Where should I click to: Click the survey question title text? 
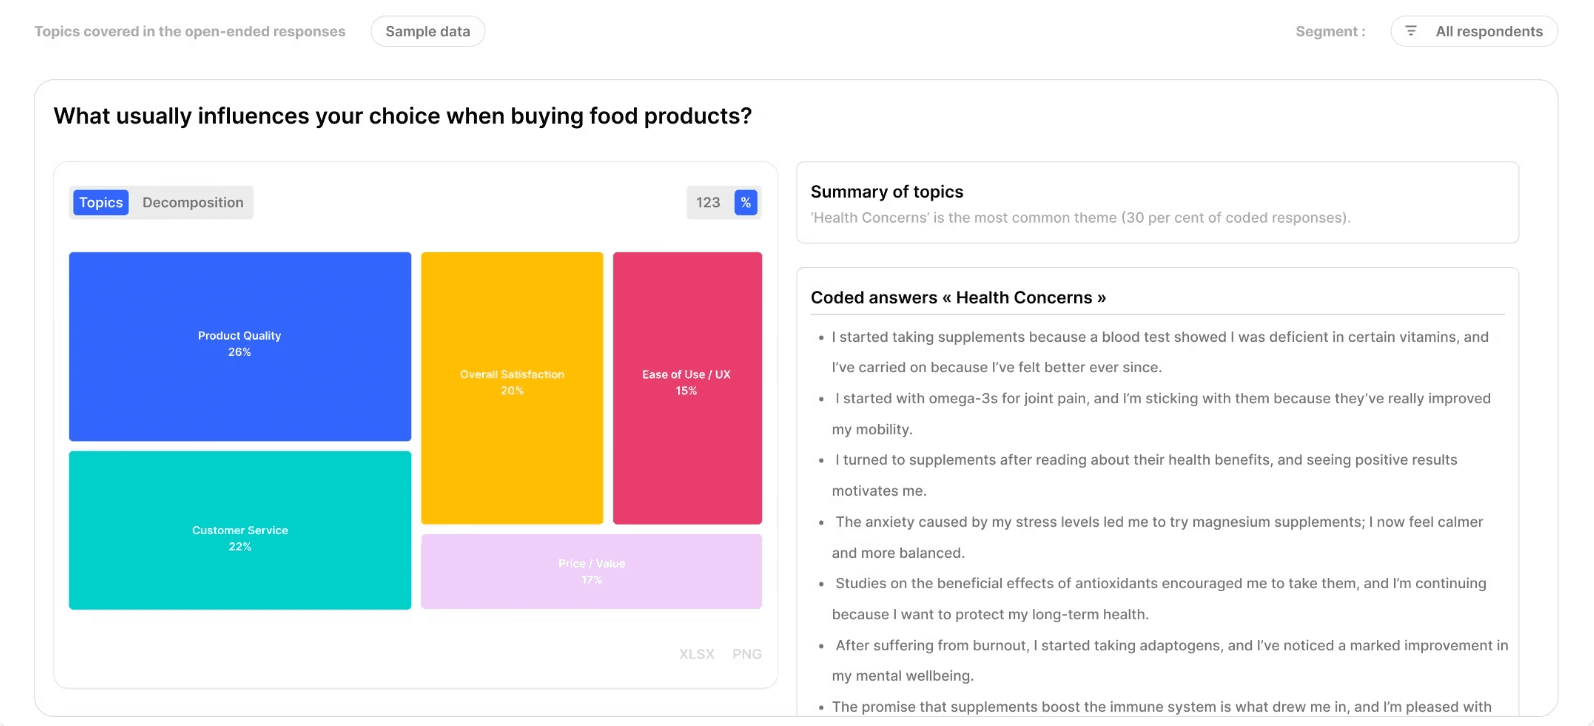pyautogui.click(x=403, y=116)
